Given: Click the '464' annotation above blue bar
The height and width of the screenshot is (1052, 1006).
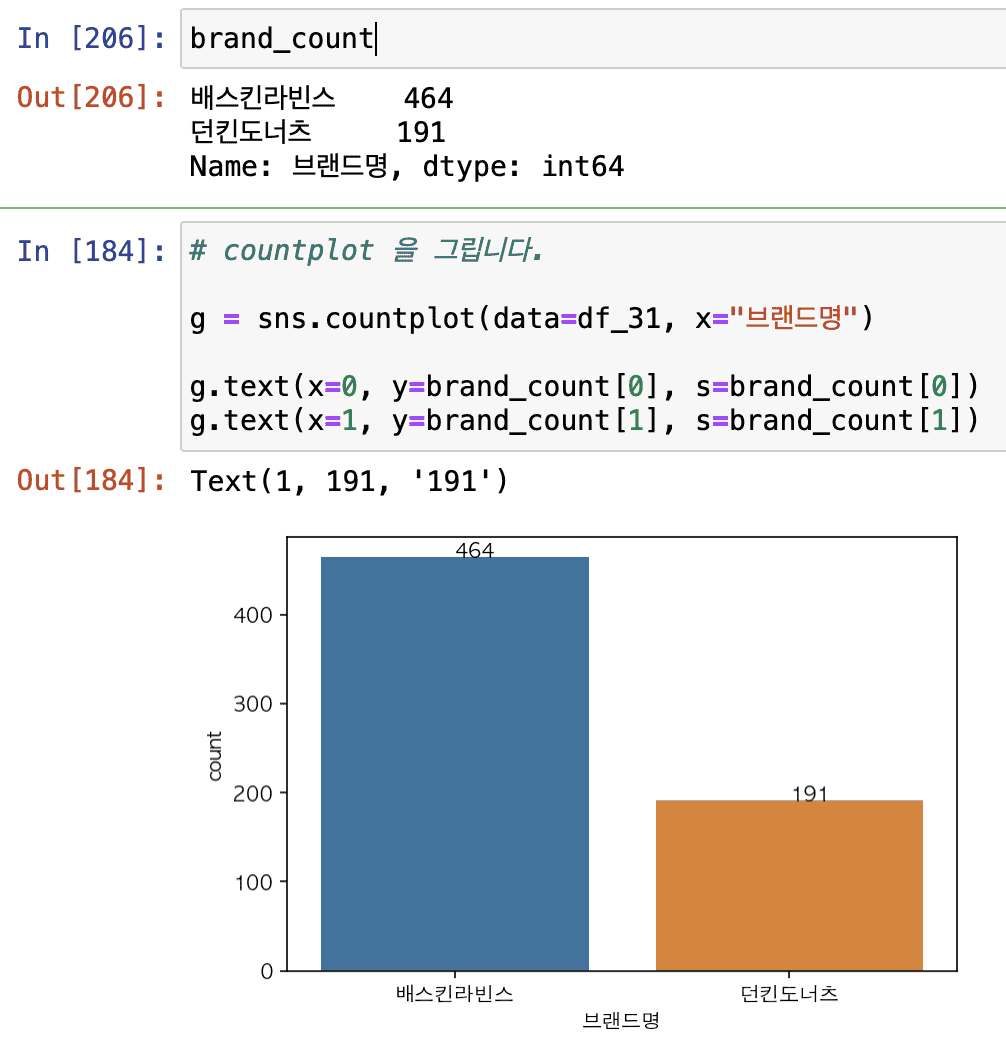Looking at the screenshot, I should pyautogui.click(x=474, y=551).
